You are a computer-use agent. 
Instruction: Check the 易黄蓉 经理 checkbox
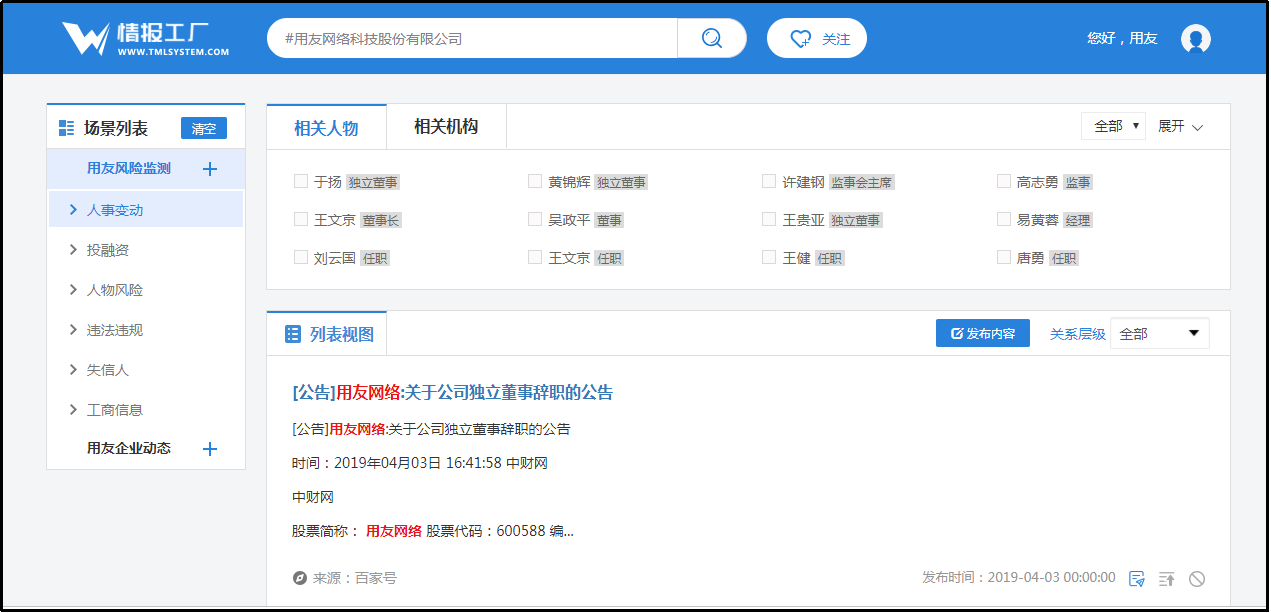pyautogui.click(x=1004, y=219)
